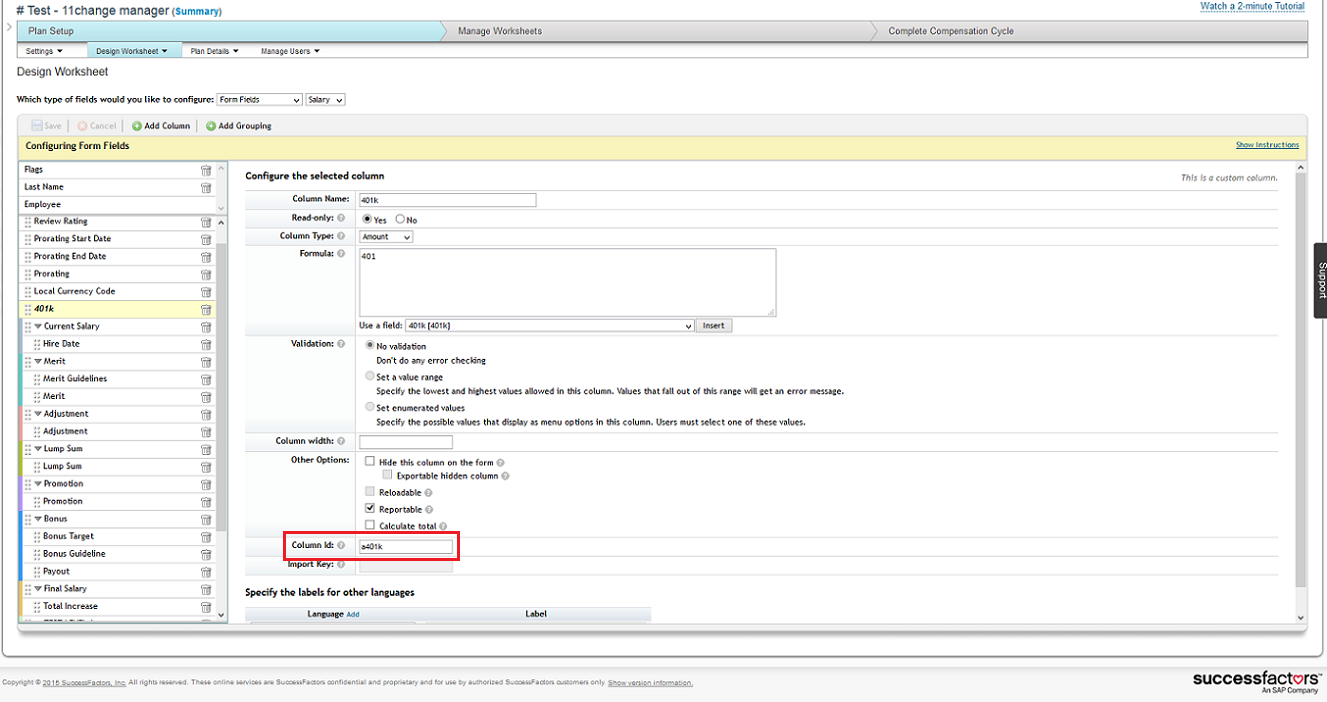This screenshot has height=702, width=1327.
Task: Show help for the Formula field
Action: 341,254
